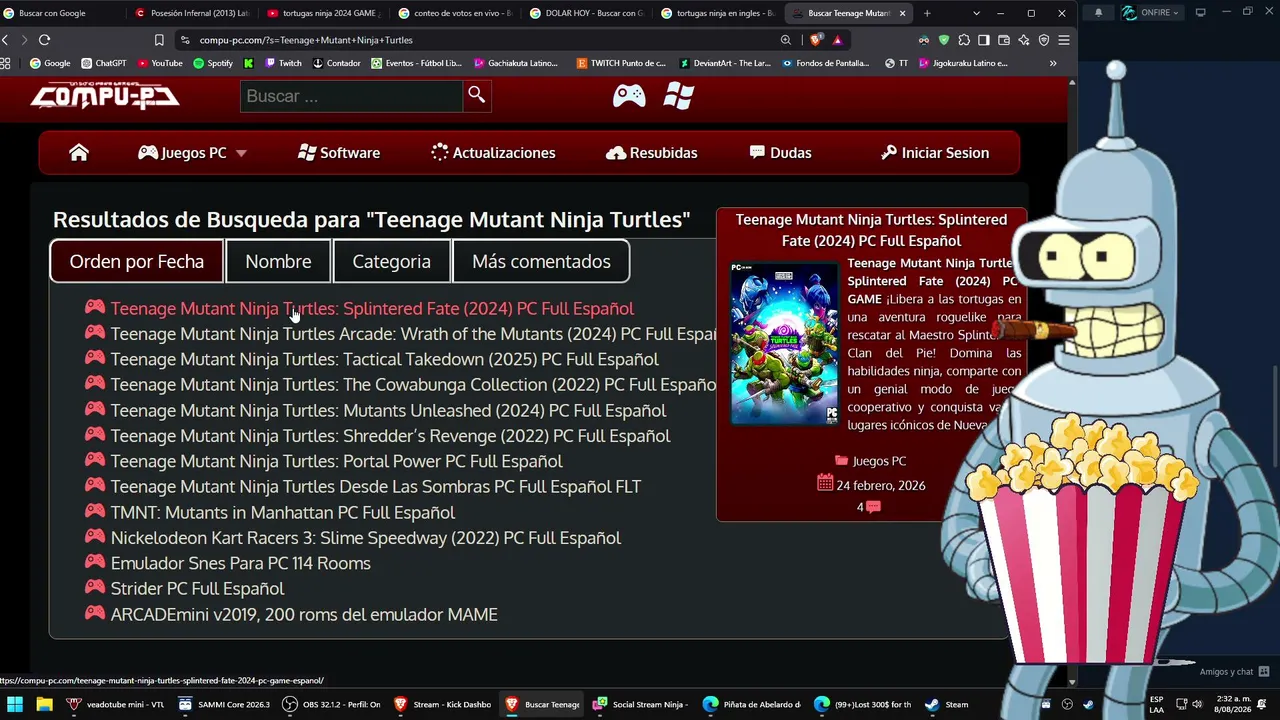Sort results by Categoria tab
This screenshot has height=720, width=1280.
point(392,261)
